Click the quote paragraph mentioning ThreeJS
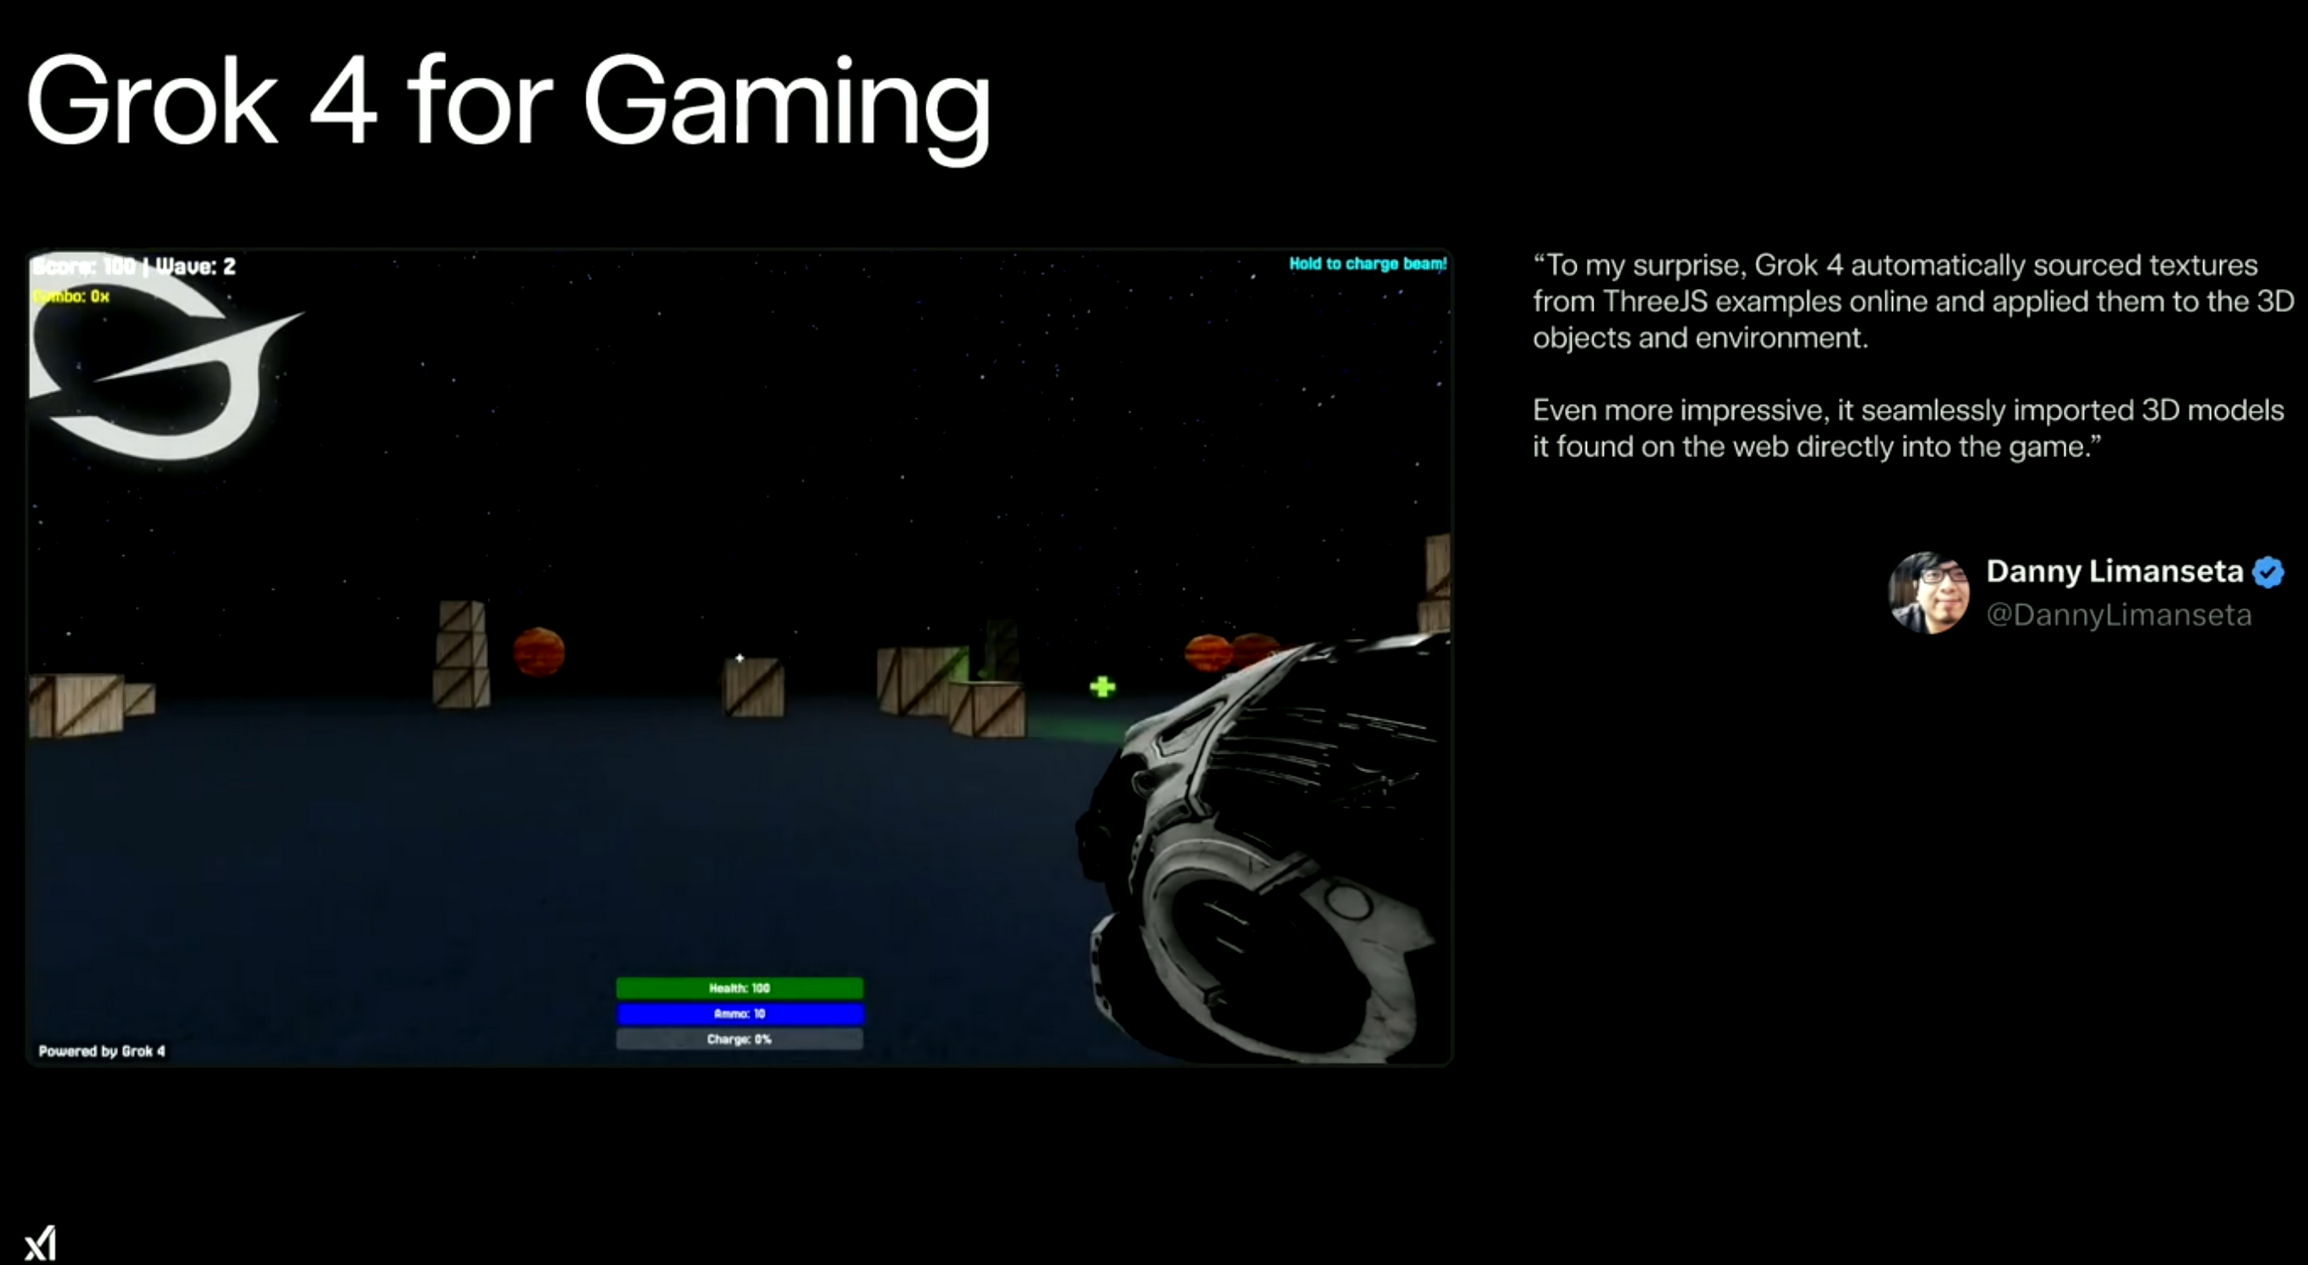 pos(1912,301)
